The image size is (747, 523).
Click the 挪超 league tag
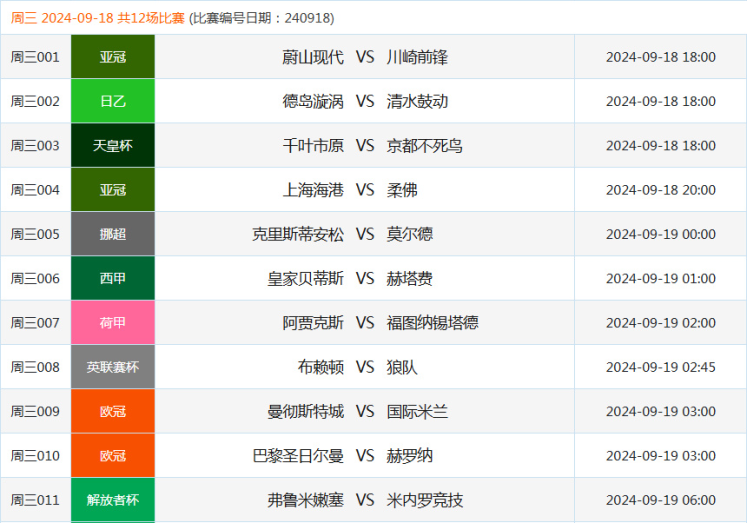pyautogui.click(x=113, y=234)
